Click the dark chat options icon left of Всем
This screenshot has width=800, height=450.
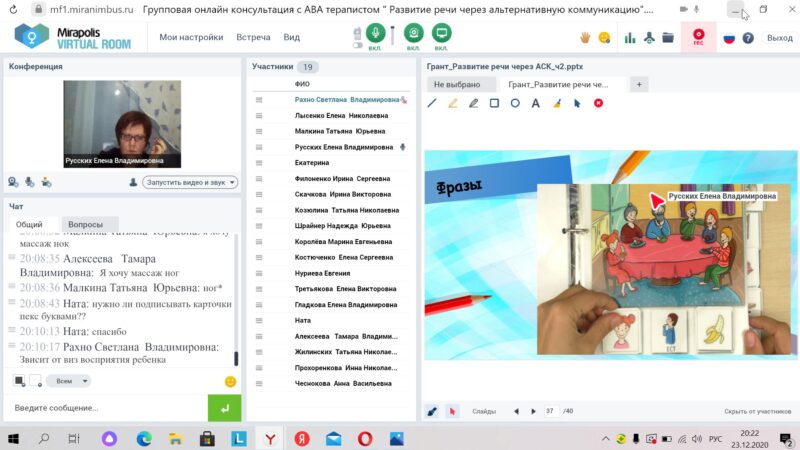[19, 381]
